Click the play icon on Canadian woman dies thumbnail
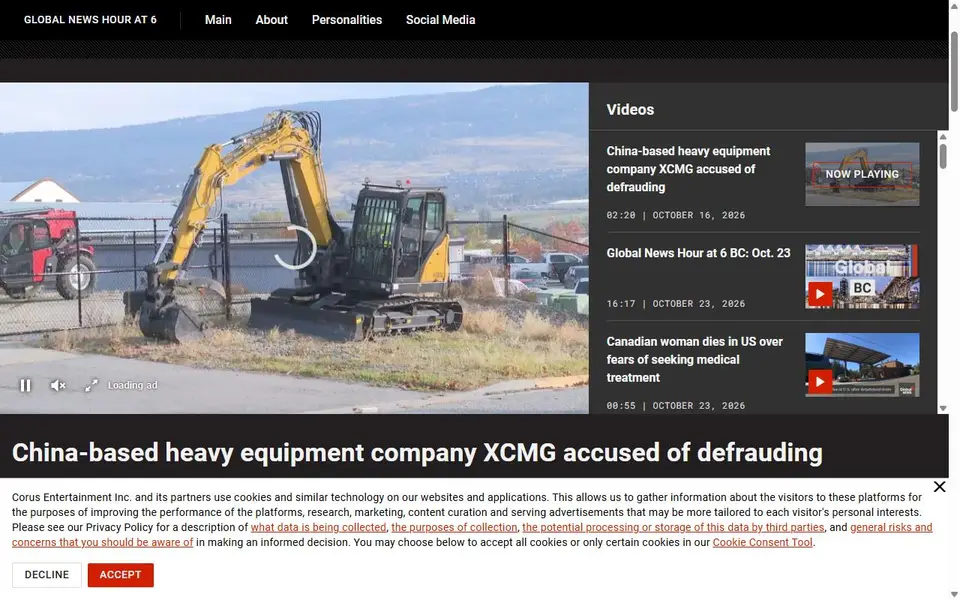The width and height of the screenshot is (960, 600). point(820,383)
